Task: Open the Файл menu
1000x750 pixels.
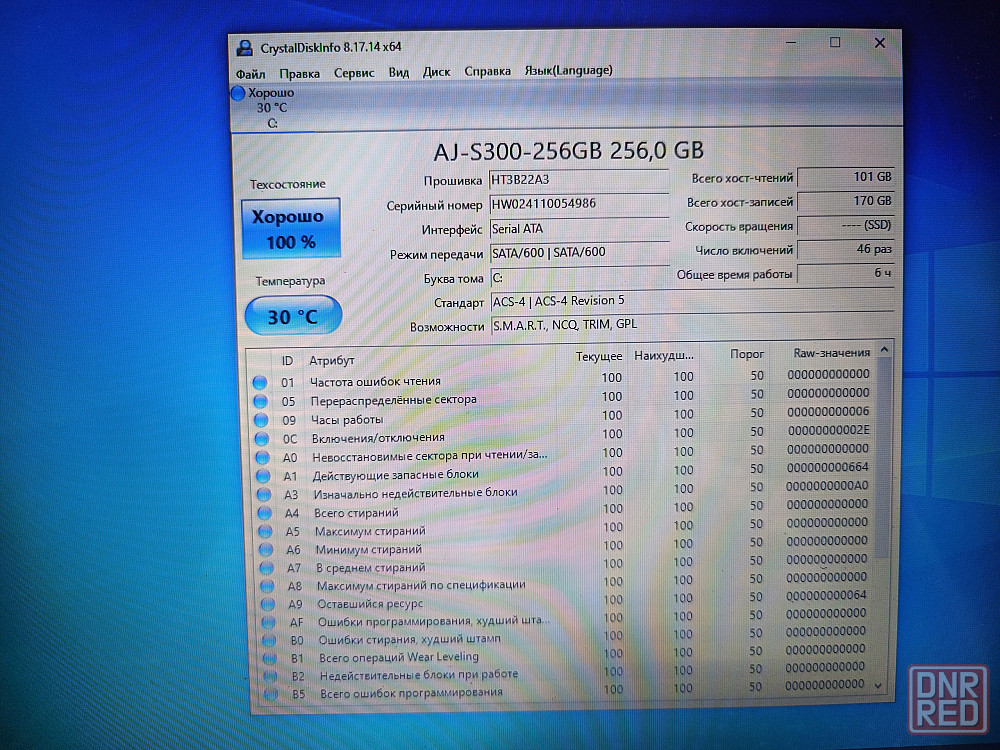Action: coord(251,74)
